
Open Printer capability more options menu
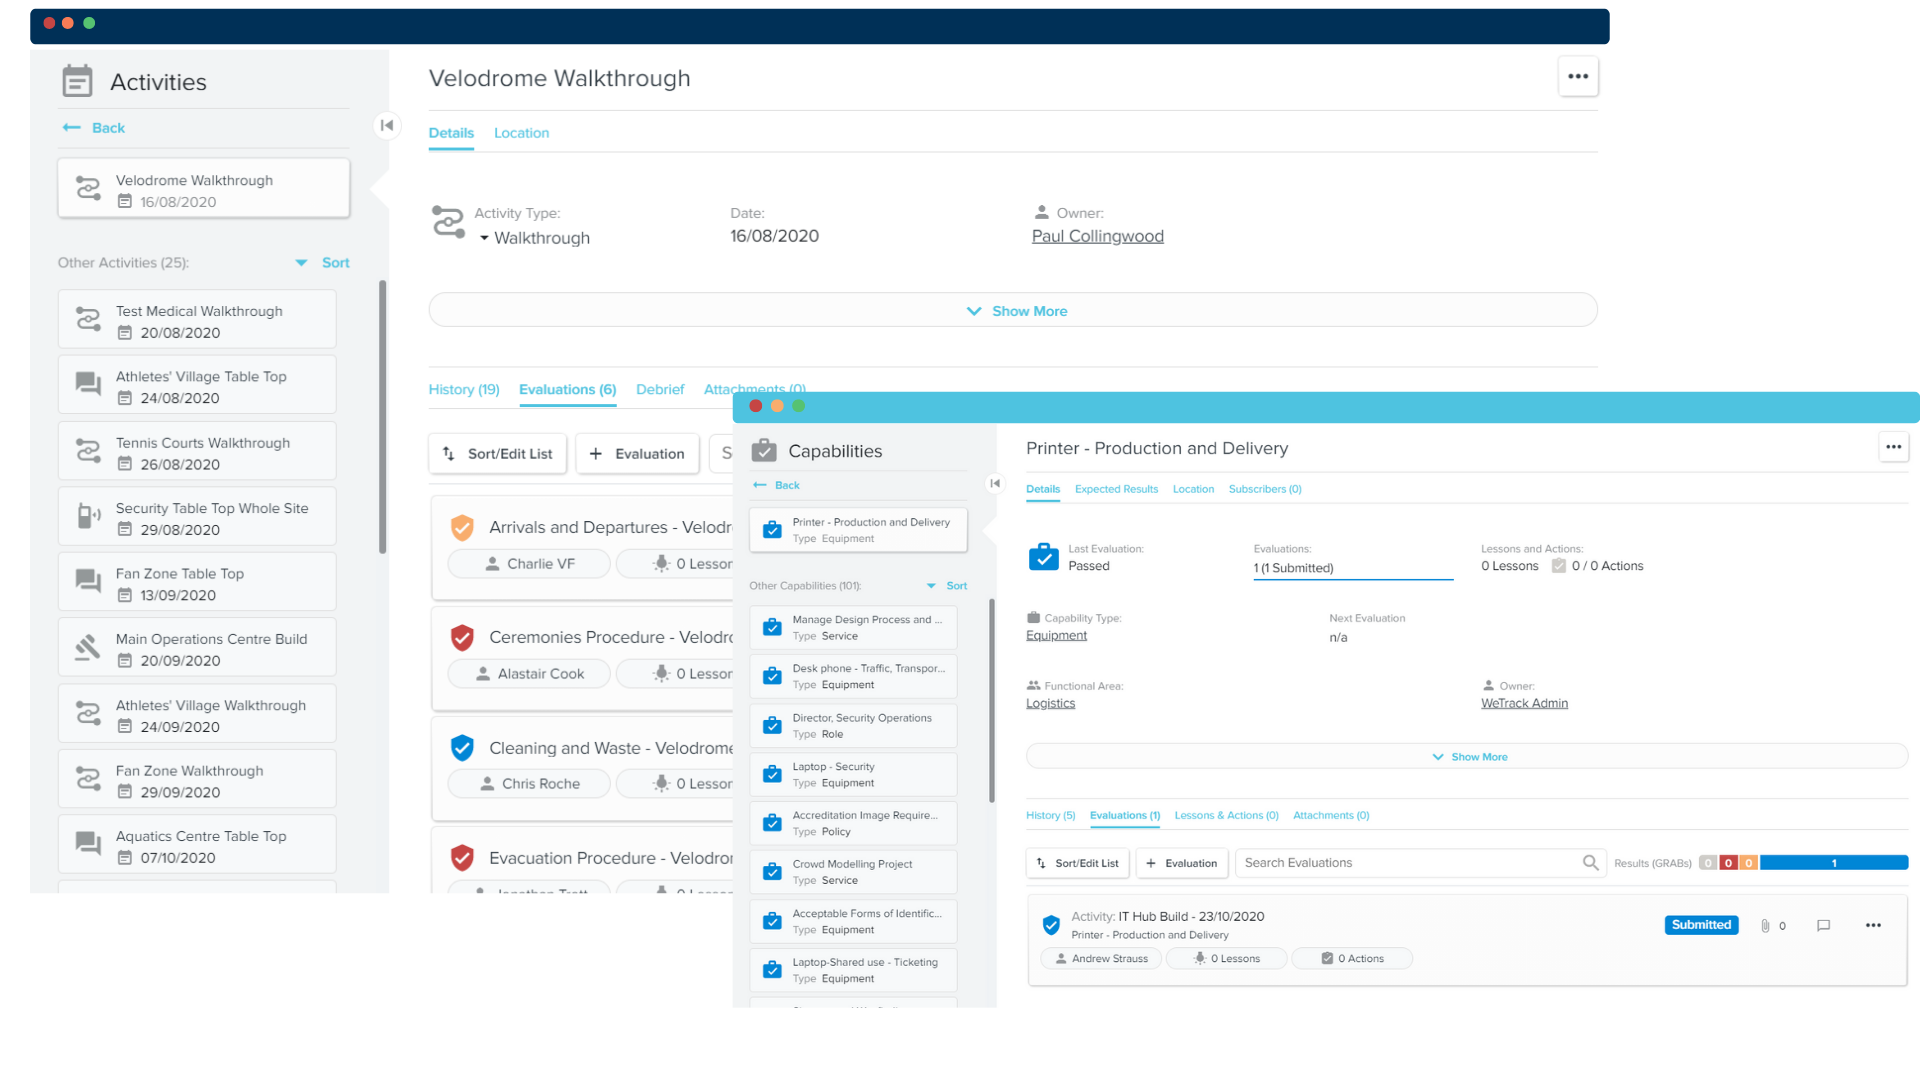pos(1893,448)
